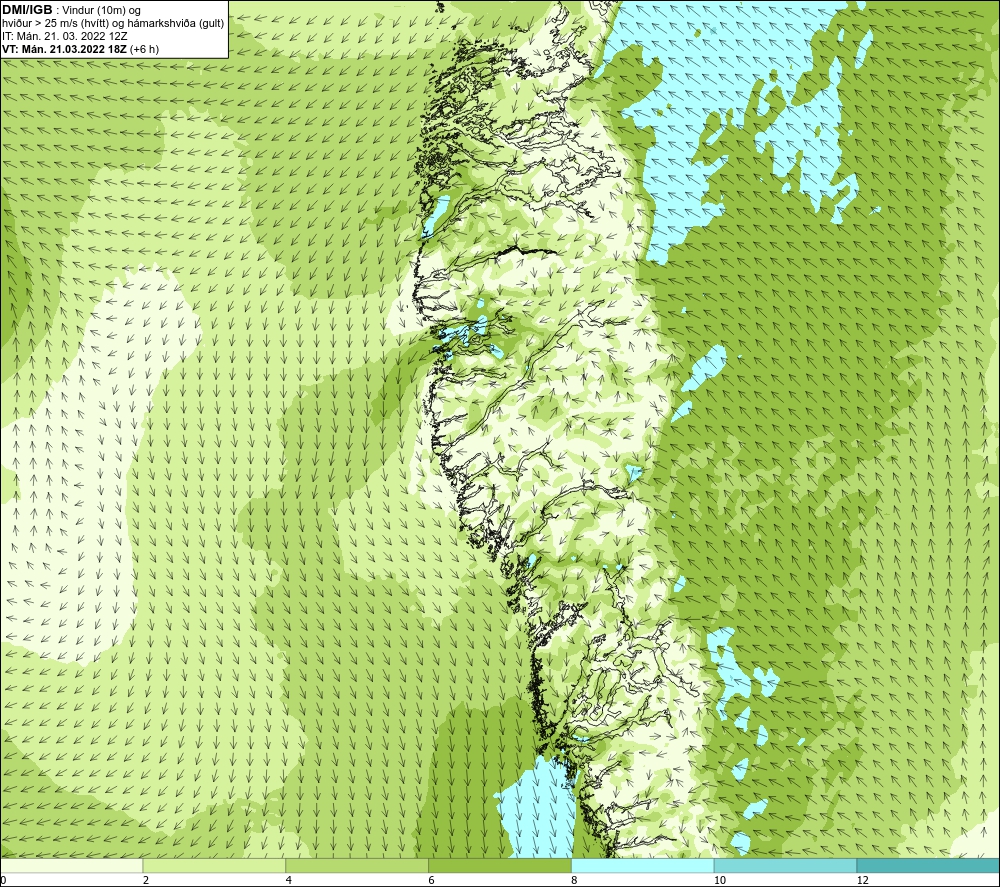Click the legend scale label '12'
The width and height of the screenshot is (1000, 887).
click(x=862, y=881)
